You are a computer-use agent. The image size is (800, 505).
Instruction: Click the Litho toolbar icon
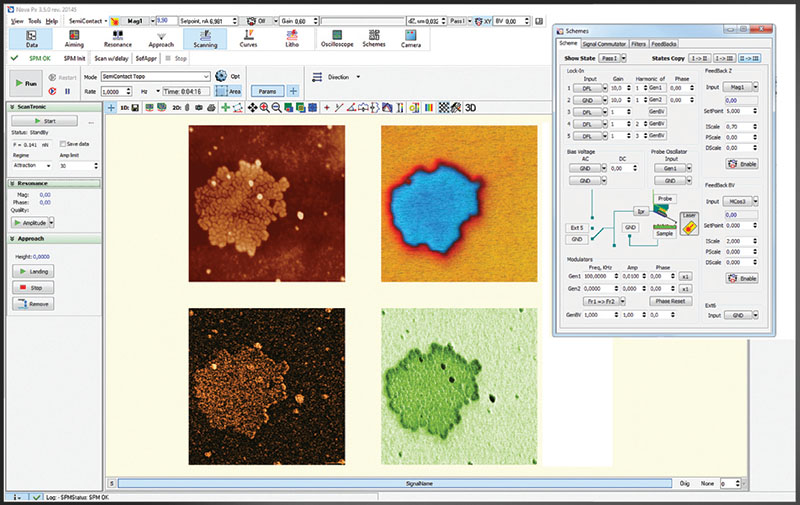coord(291,38)
